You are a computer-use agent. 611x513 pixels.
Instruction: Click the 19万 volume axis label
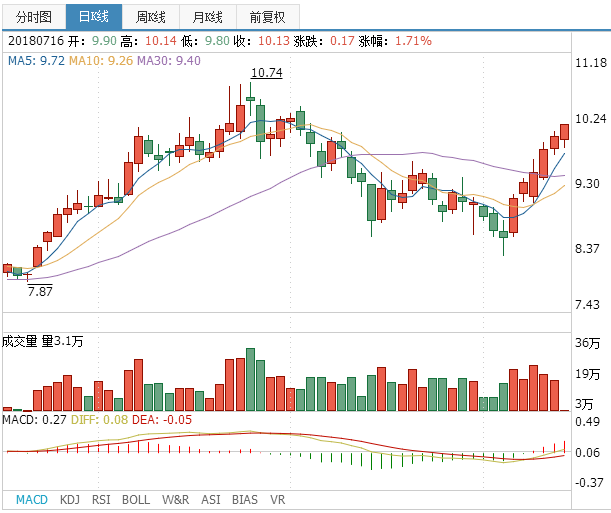pyautogui.click(x=587, y=374)
